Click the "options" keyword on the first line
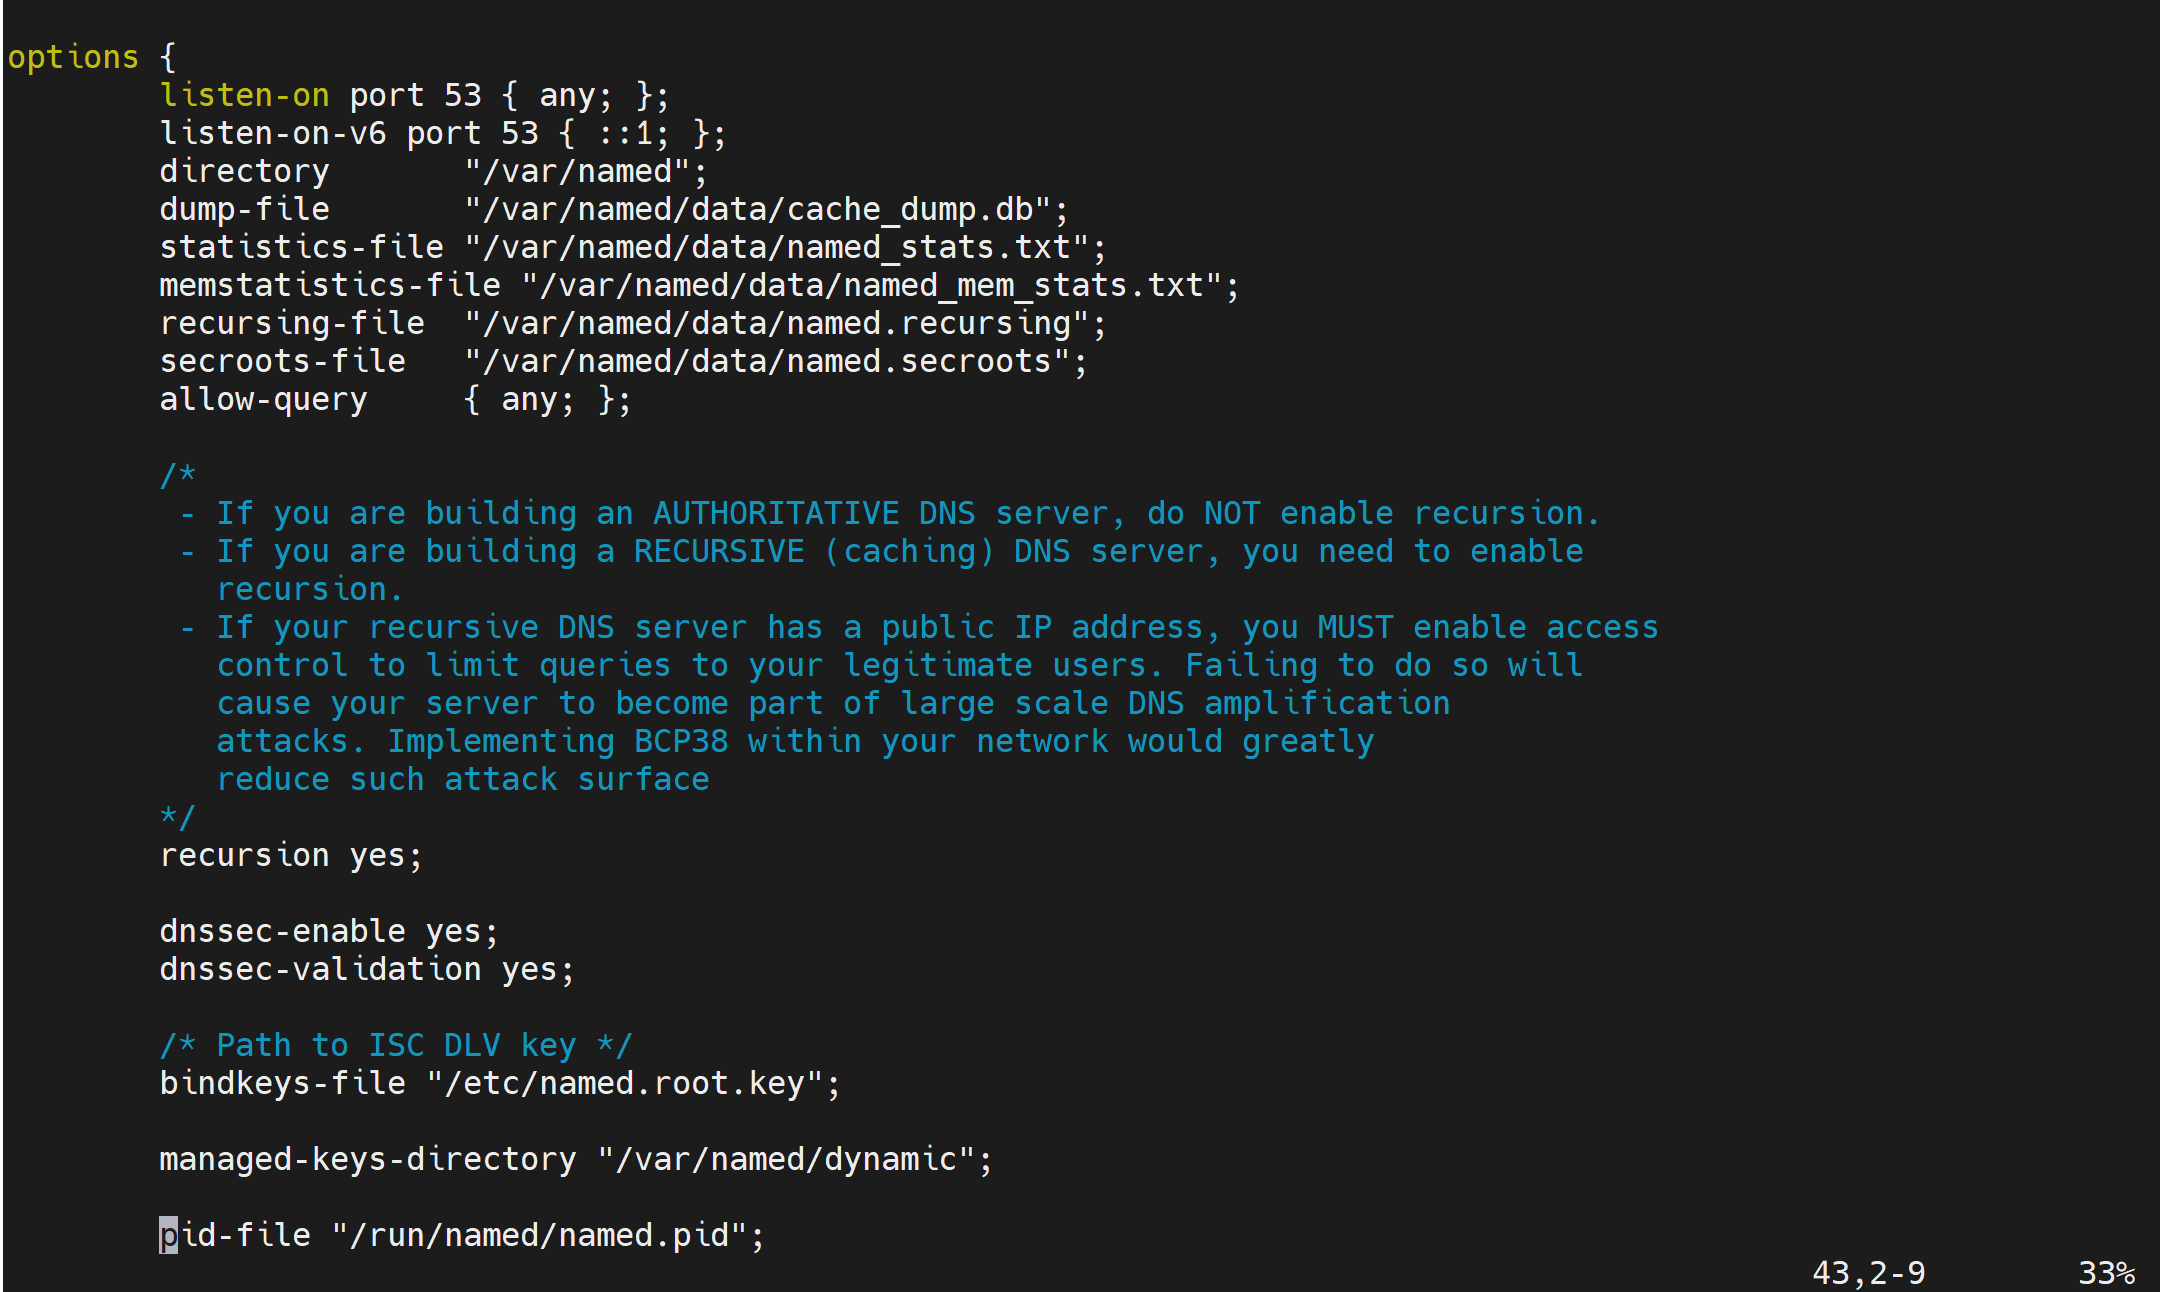The image size is (2160, 1292). [72, 57]
